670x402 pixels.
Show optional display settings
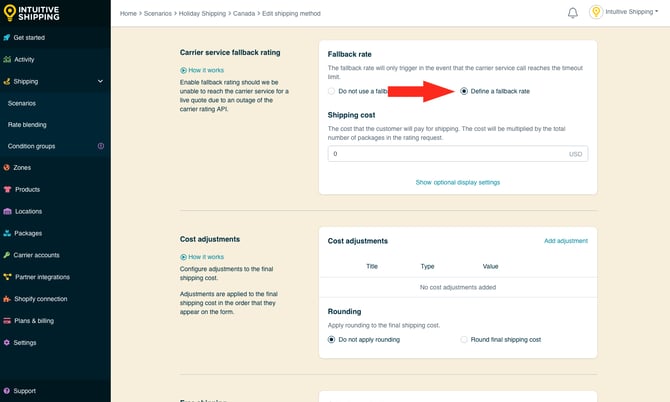point(457,182)
